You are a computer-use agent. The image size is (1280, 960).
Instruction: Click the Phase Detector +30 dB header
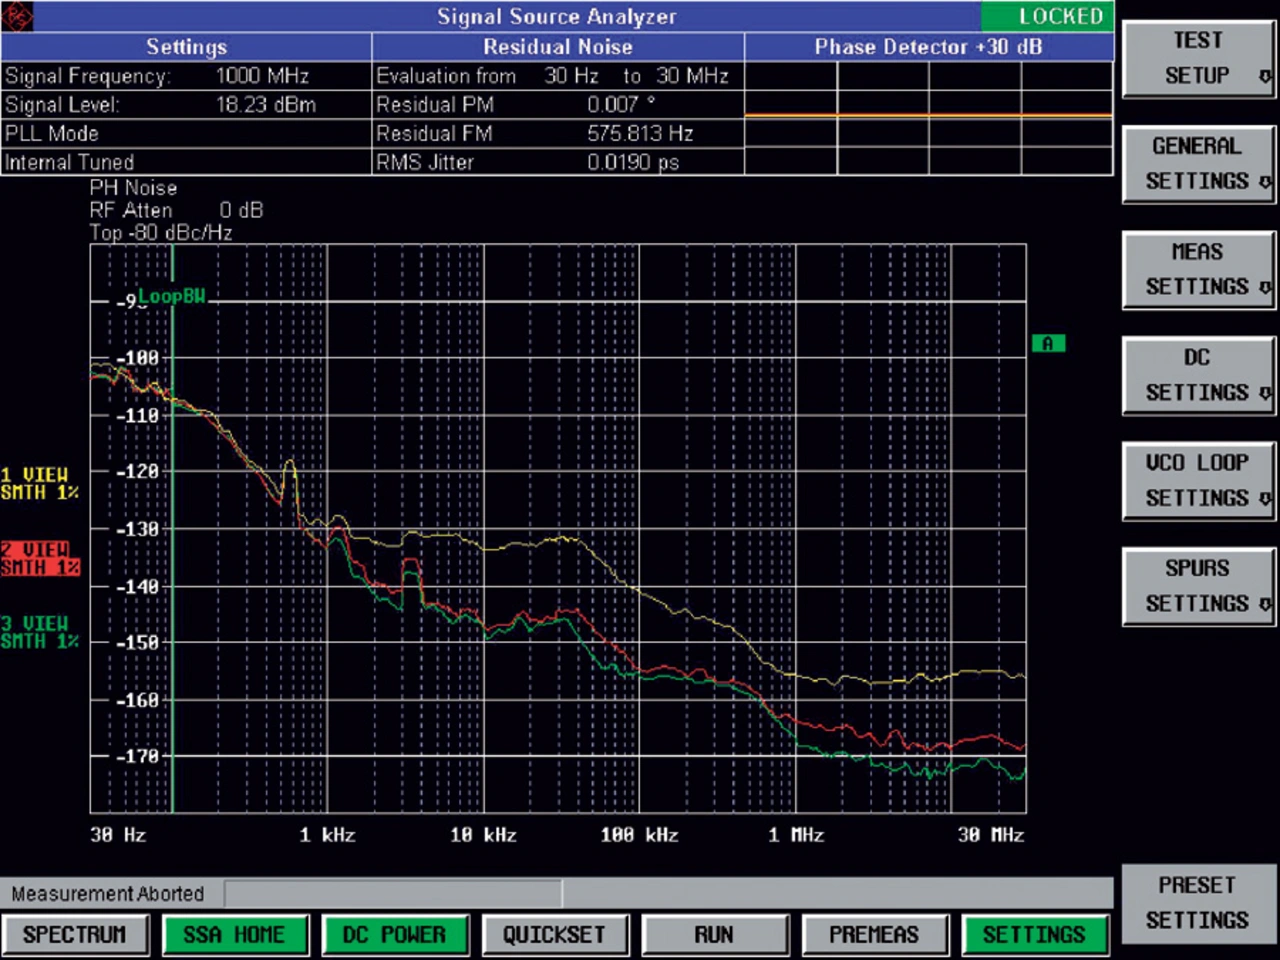click(929, 47)
